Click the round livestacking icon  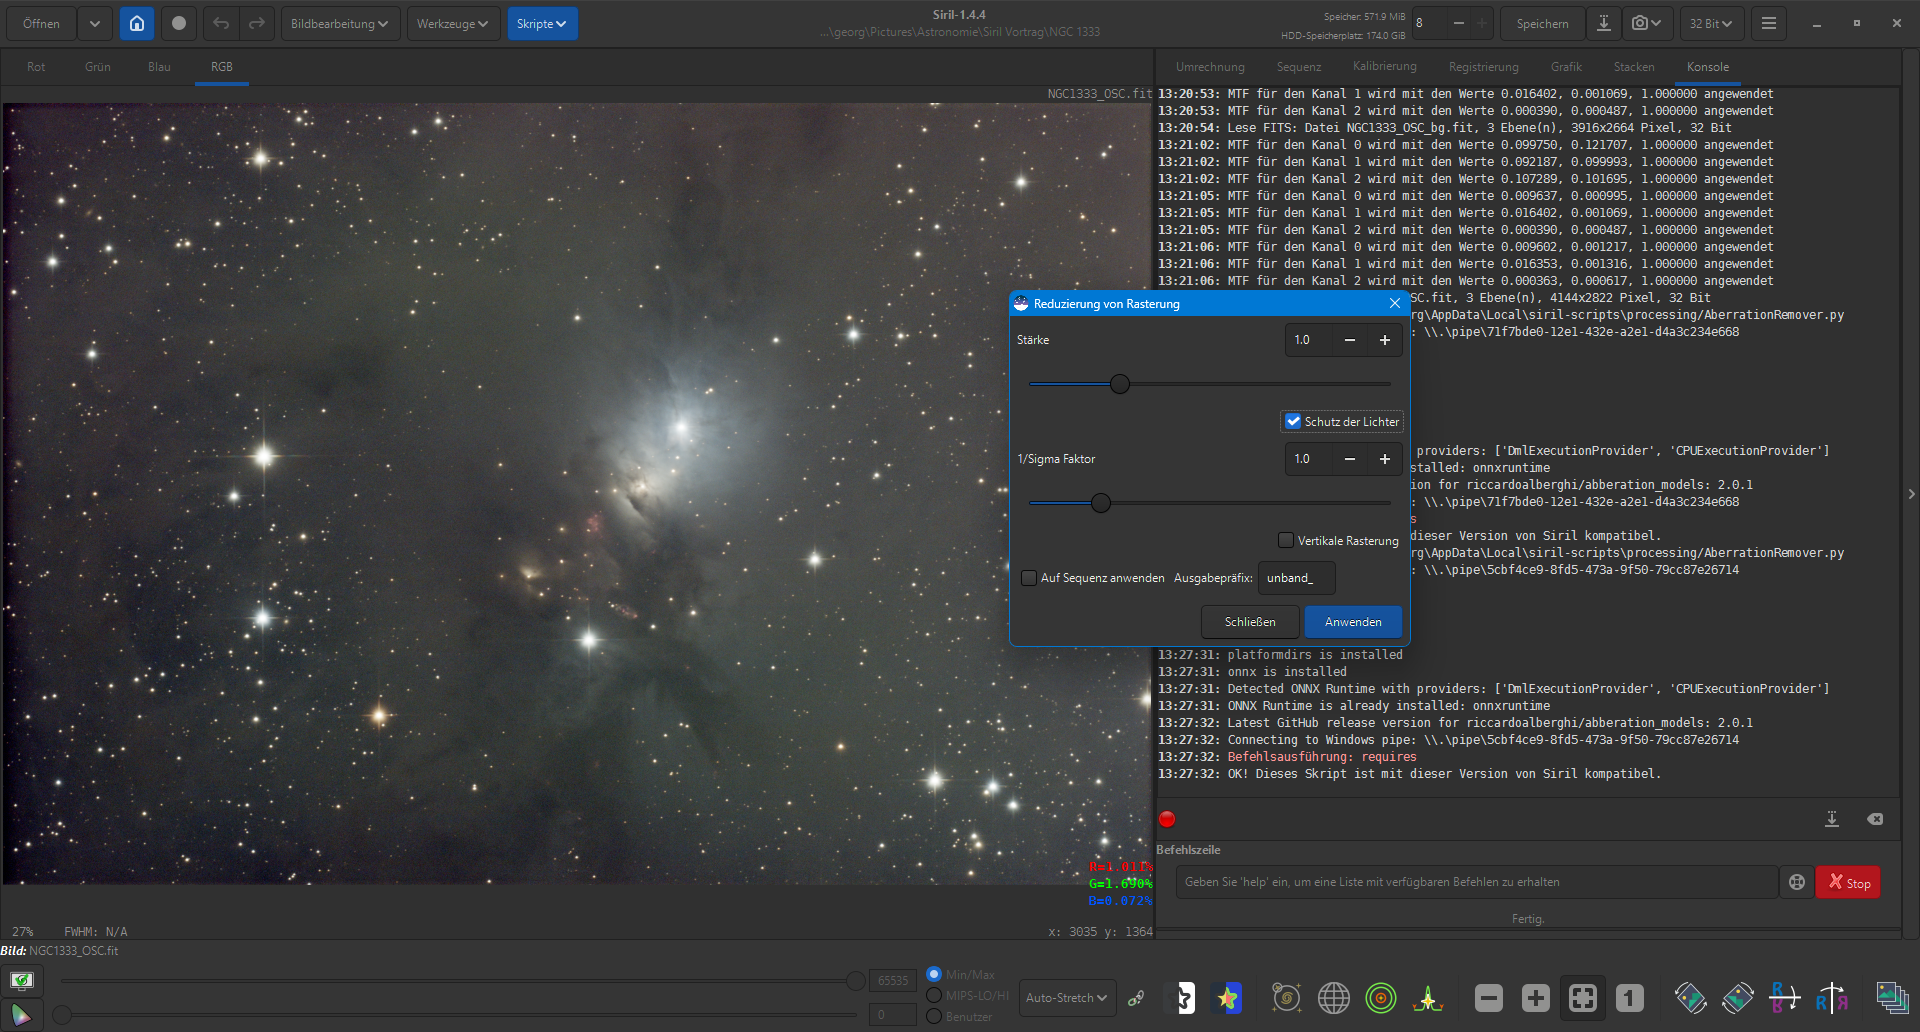(x=179, y=23)
